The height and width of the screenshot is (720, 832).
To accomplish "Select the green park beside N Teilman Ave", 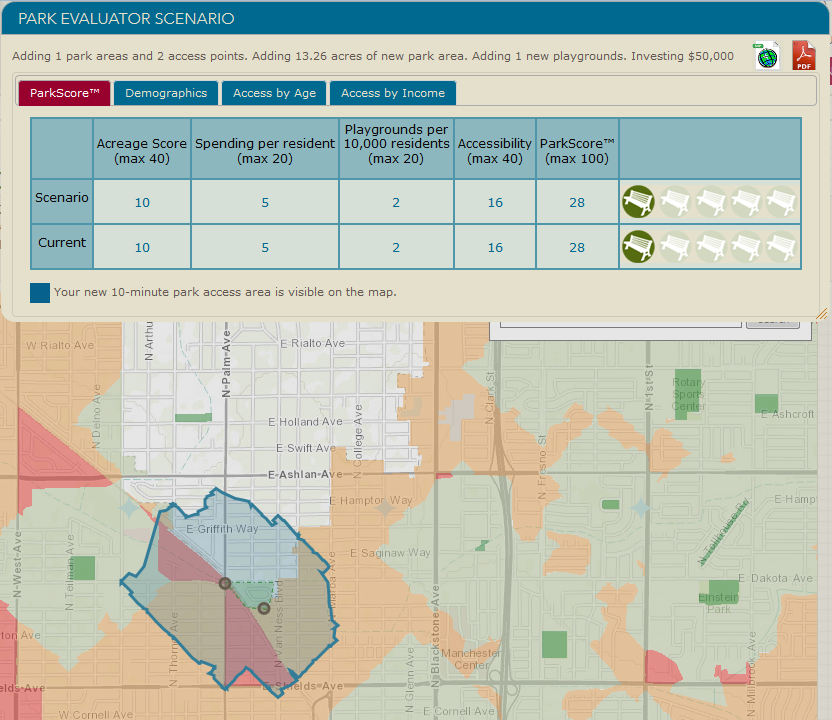I will [84, 568].
